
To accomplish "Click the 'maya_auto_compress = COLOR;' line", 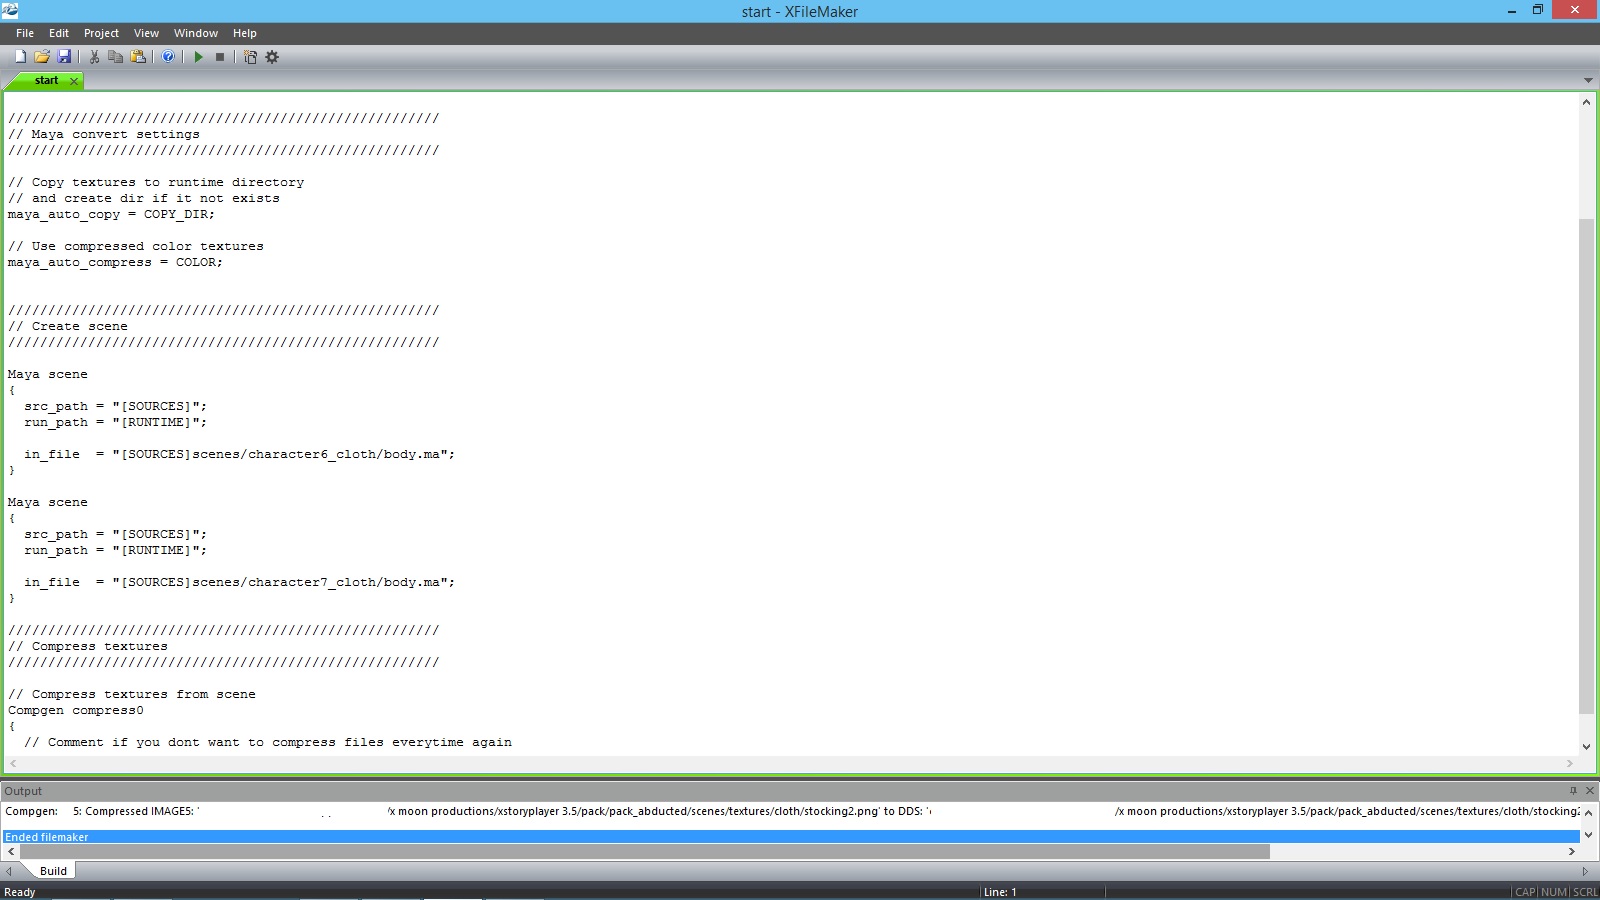I will pyautogui.click(x=115, y=262).
